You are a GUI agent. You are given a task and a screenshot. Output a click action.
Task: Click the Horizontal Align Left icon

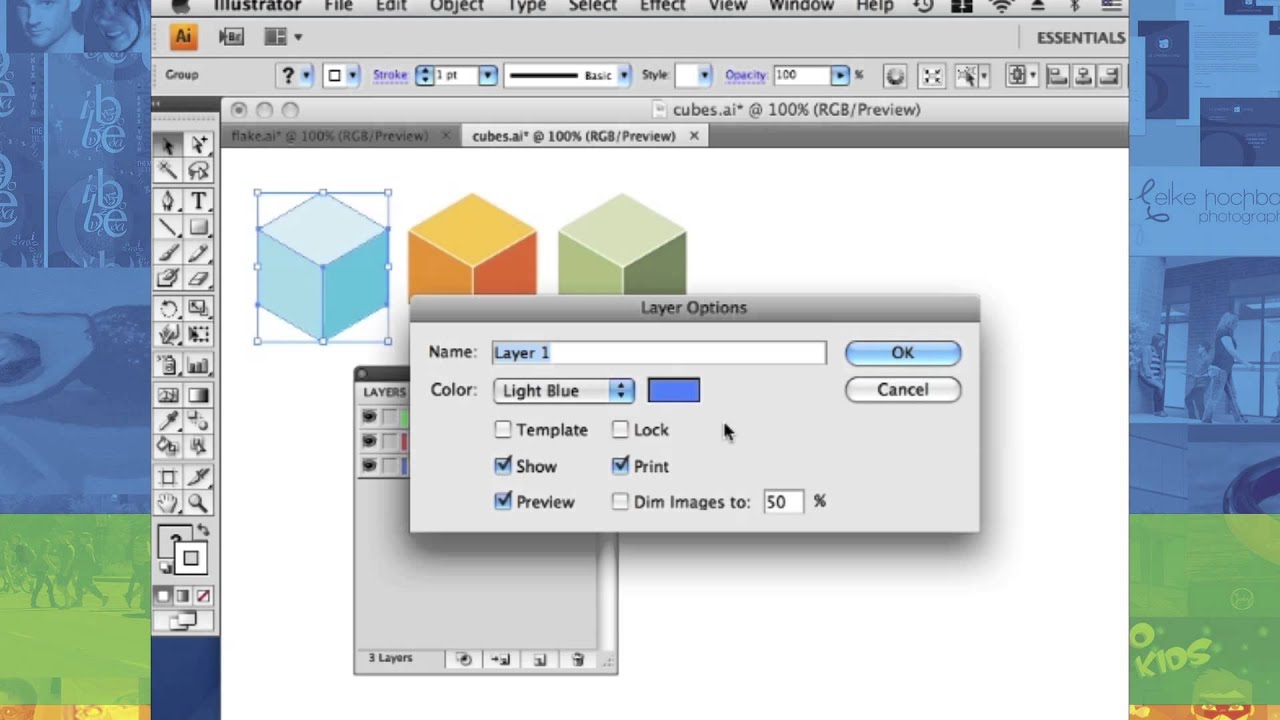(x=1057, y=75)
